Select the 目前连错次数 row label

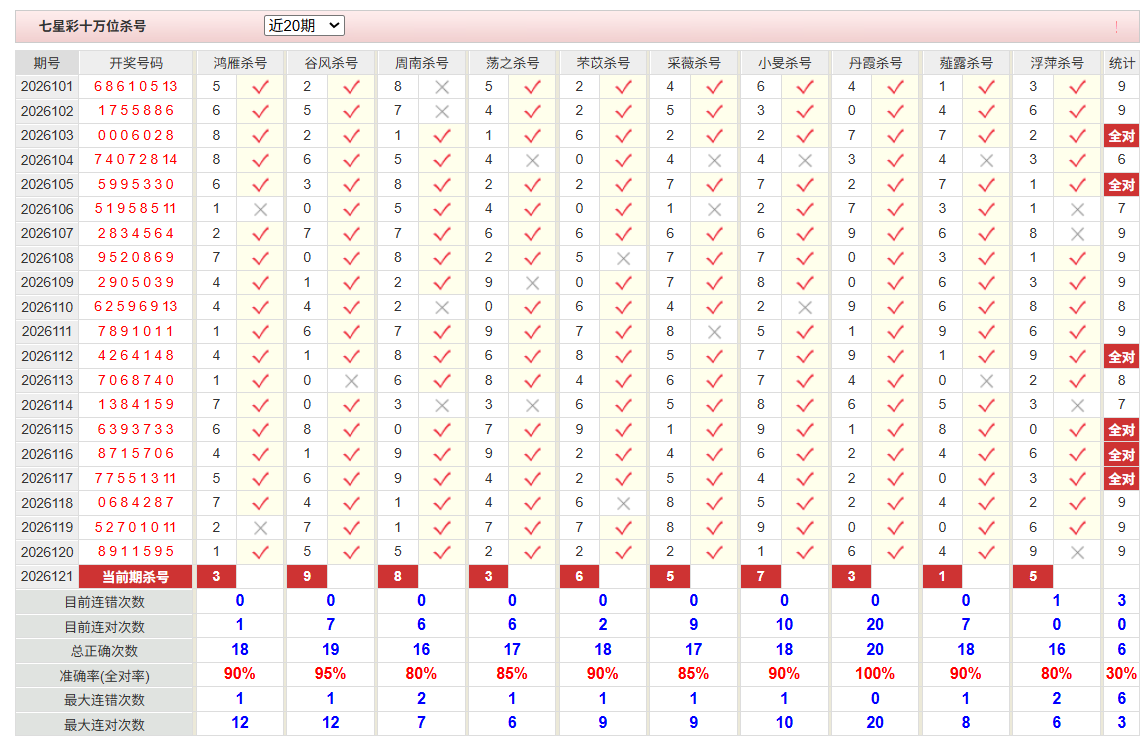[x=104, y=602]
